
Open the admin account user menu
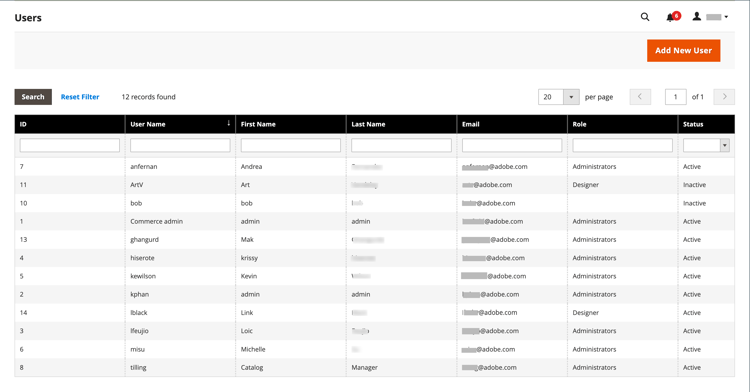(710, 17)
